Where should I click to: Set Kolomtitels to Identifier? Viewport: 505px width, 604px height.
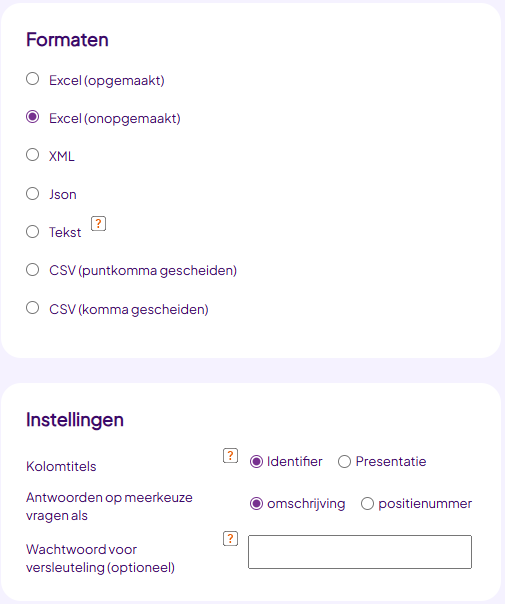click(256, 461)
